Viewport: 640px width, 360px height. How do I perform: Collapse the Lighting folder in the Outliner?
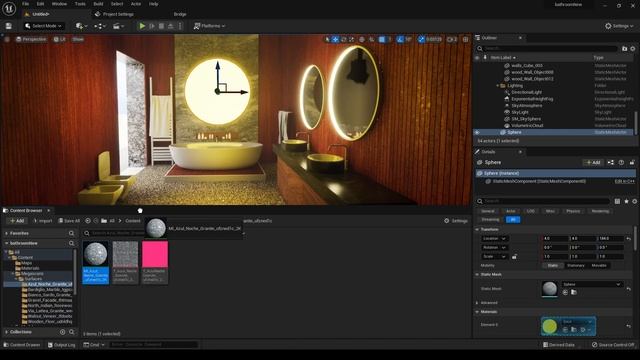[x=498, y=86]
